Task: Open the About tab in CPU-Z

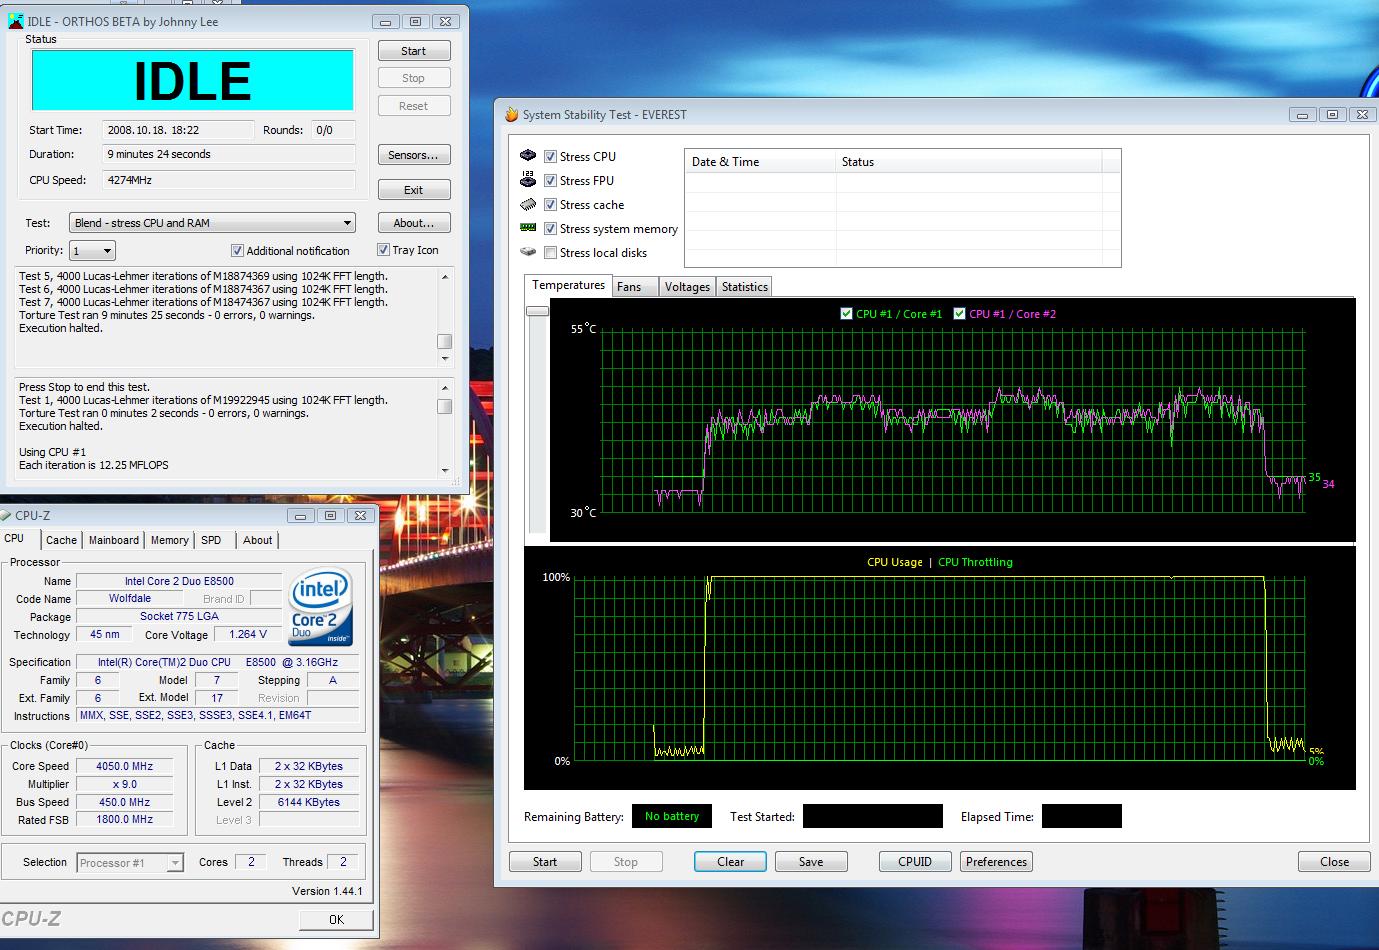Action: 257,540
